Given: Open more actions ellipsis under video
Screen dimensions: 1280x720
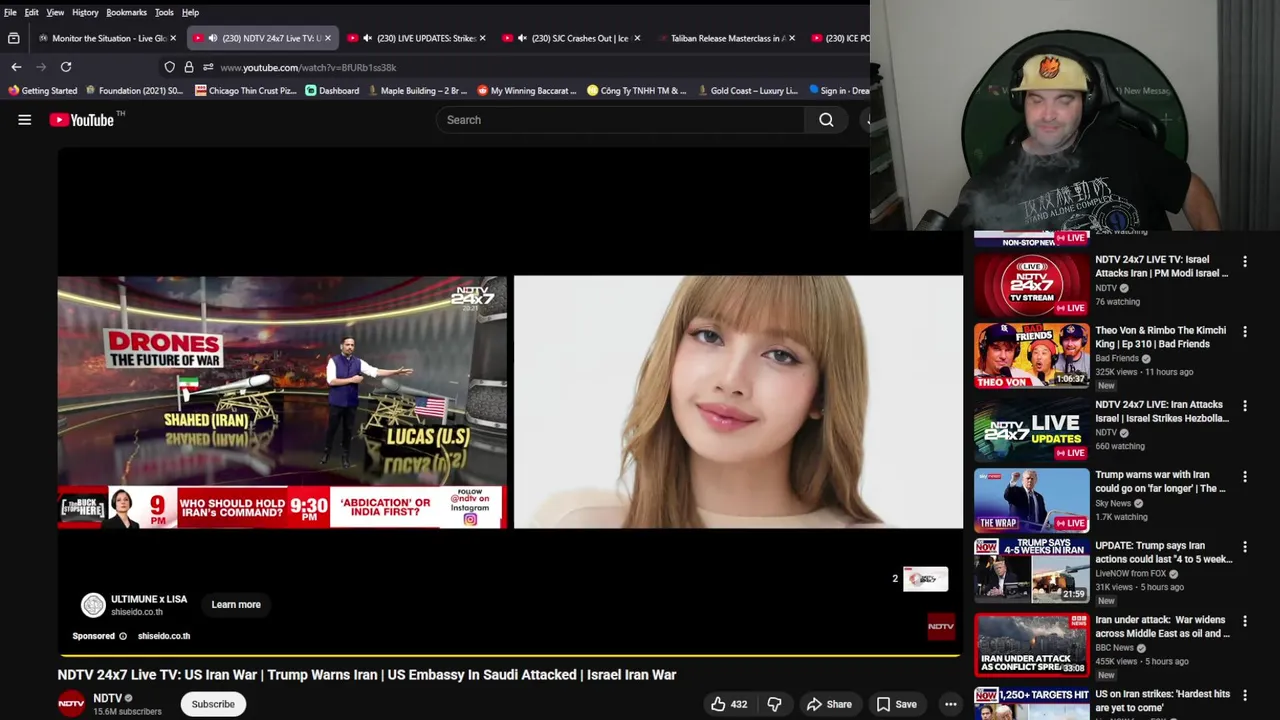Looking at the screenshot, I should point(951,704).
